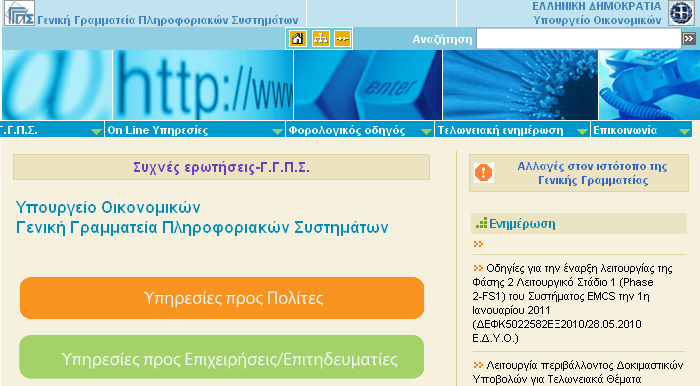Screen dimensions: 700x386
Task: Click the ΓΓΠΣ logo at top left
Action: tap(19, 13)
